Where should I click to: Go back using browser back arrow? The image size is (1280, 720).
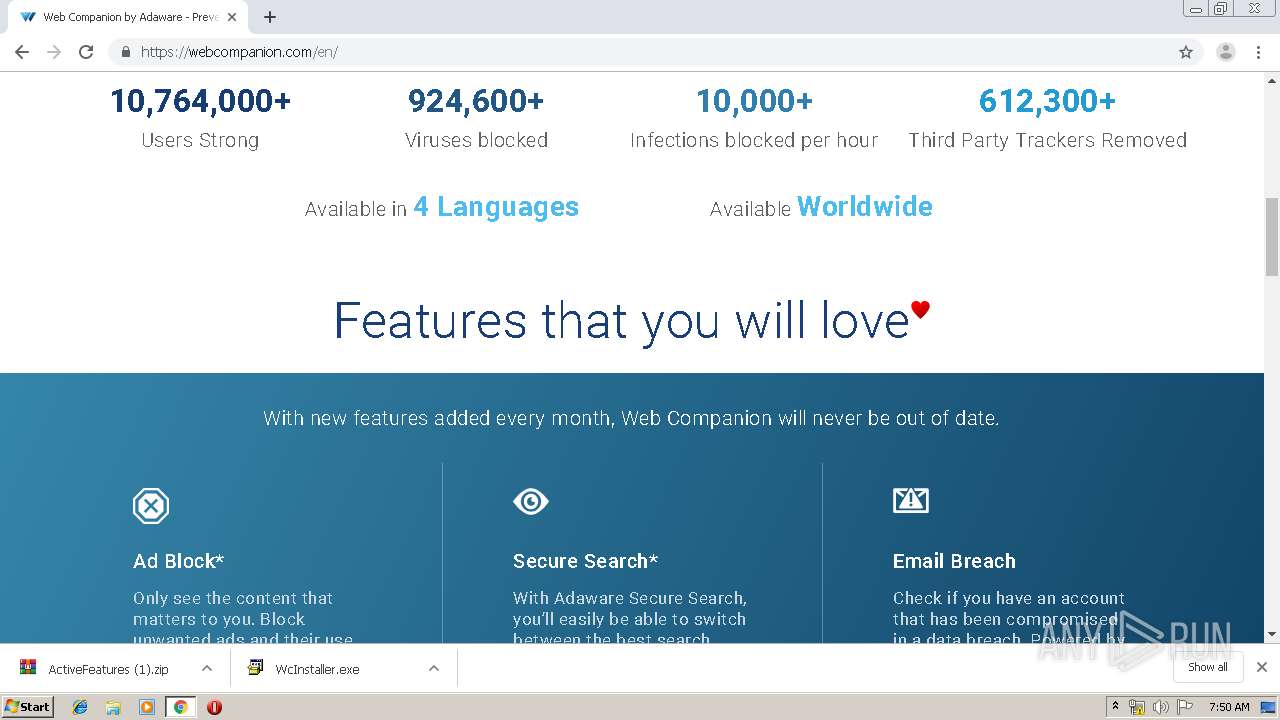click(22, 52)
